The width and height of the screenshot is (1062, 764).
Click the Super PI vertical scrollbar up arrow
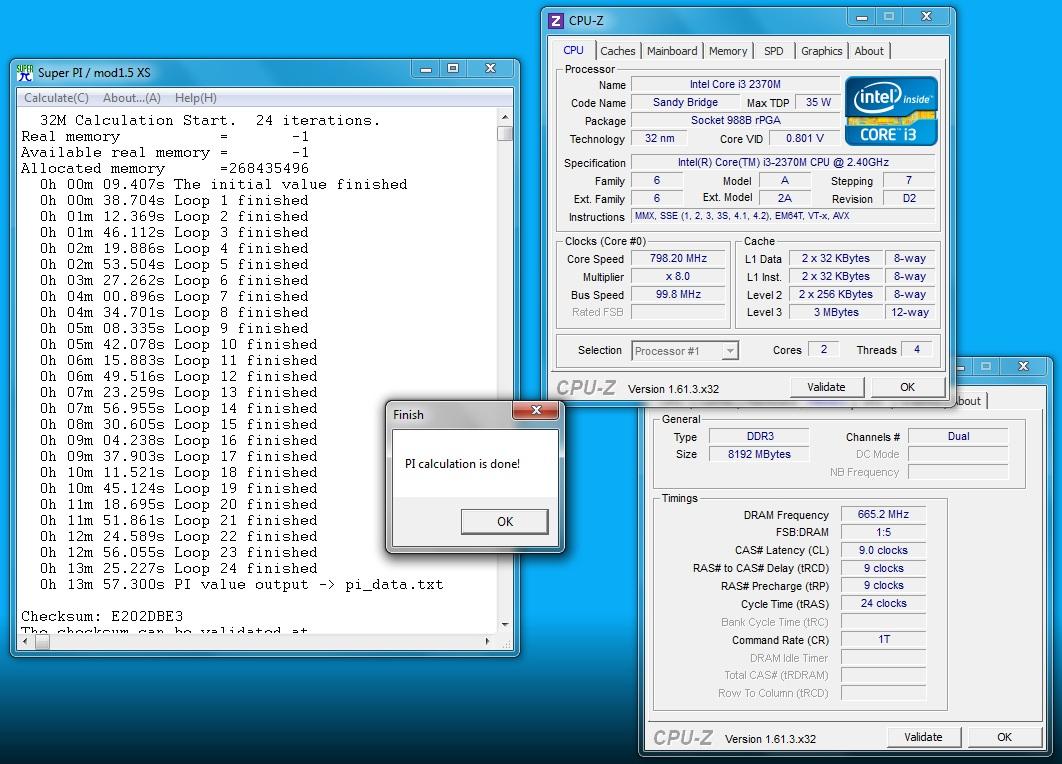coord(505,117)
